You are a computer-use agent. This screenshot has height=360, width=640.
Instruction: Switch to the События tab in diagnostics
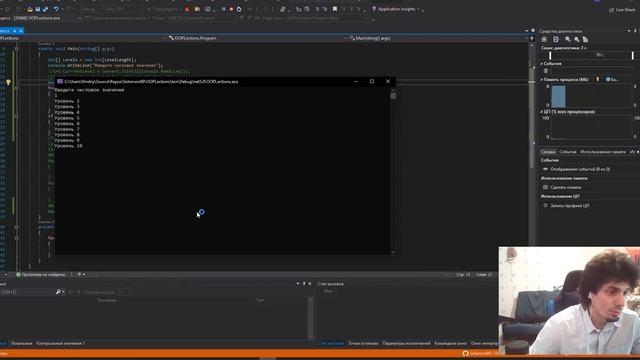pyautogui.click(x=568, y=152)
